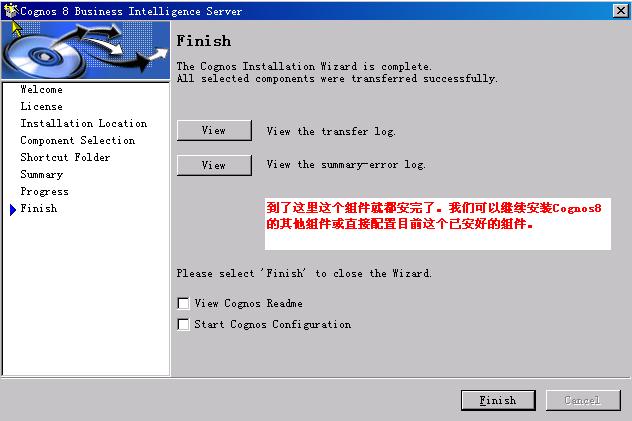Click the Cognos 8 window title bar
Image resolution: width=632 pixels, height=421 pixels.
click(314, 11)
